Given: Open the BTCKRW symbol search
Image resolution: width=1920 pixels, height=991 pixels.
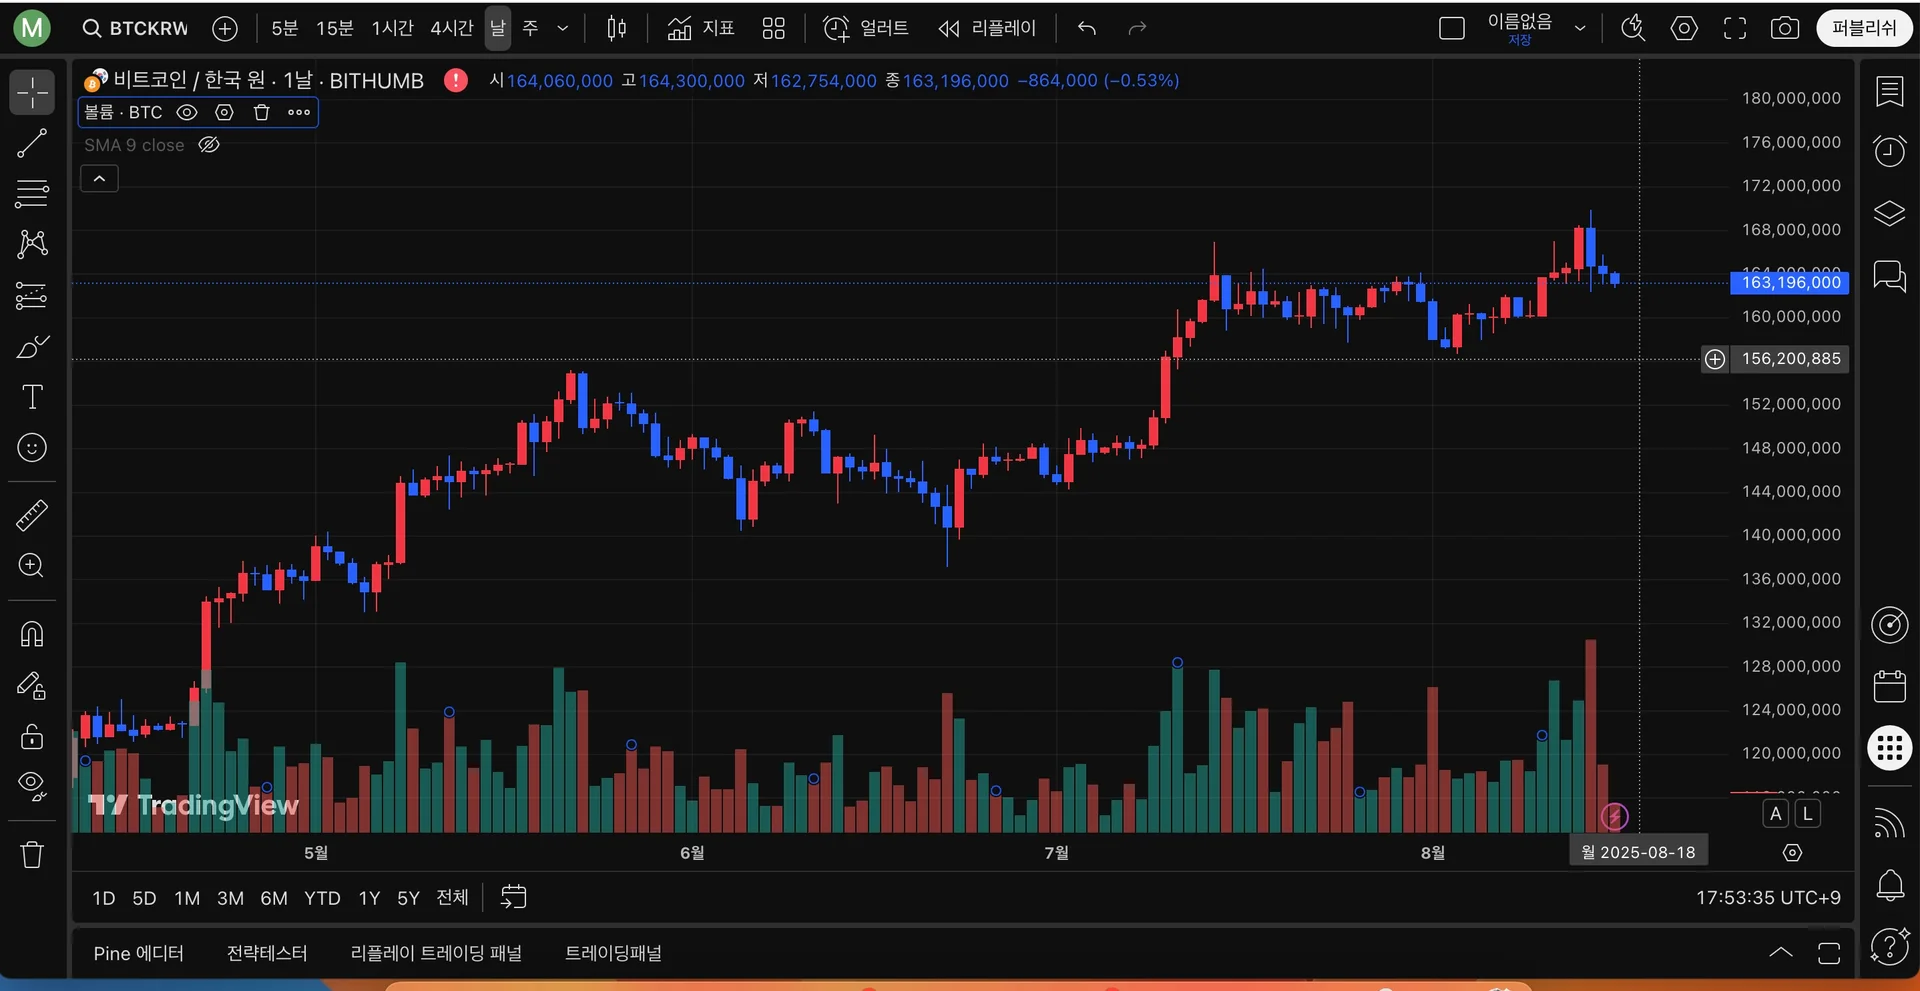Looking at the screenshot, I should (x=135, y=29).
